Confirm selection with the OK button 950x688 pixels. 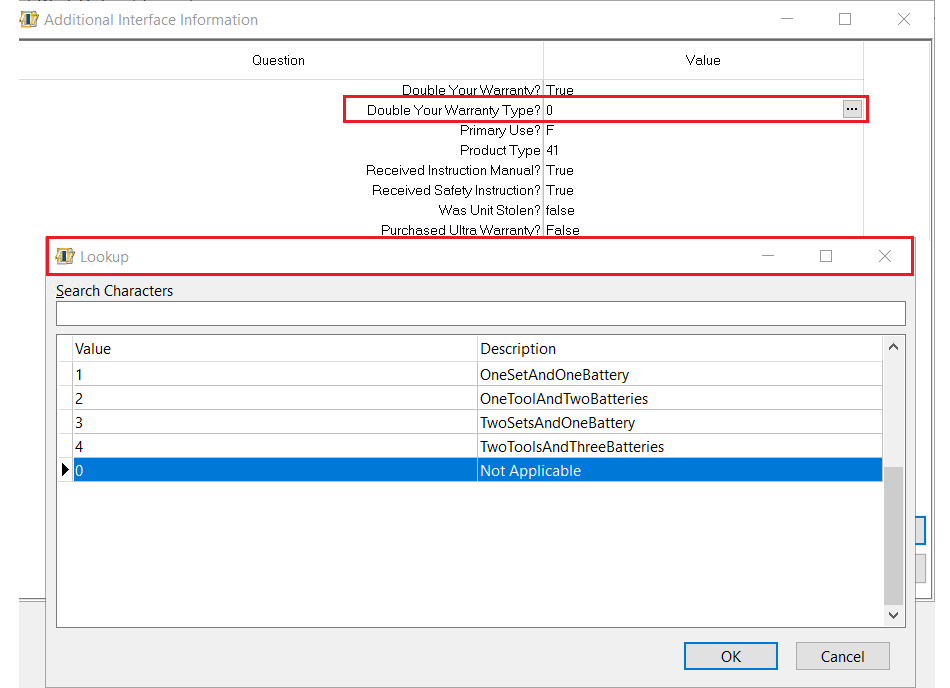(730, 656)
